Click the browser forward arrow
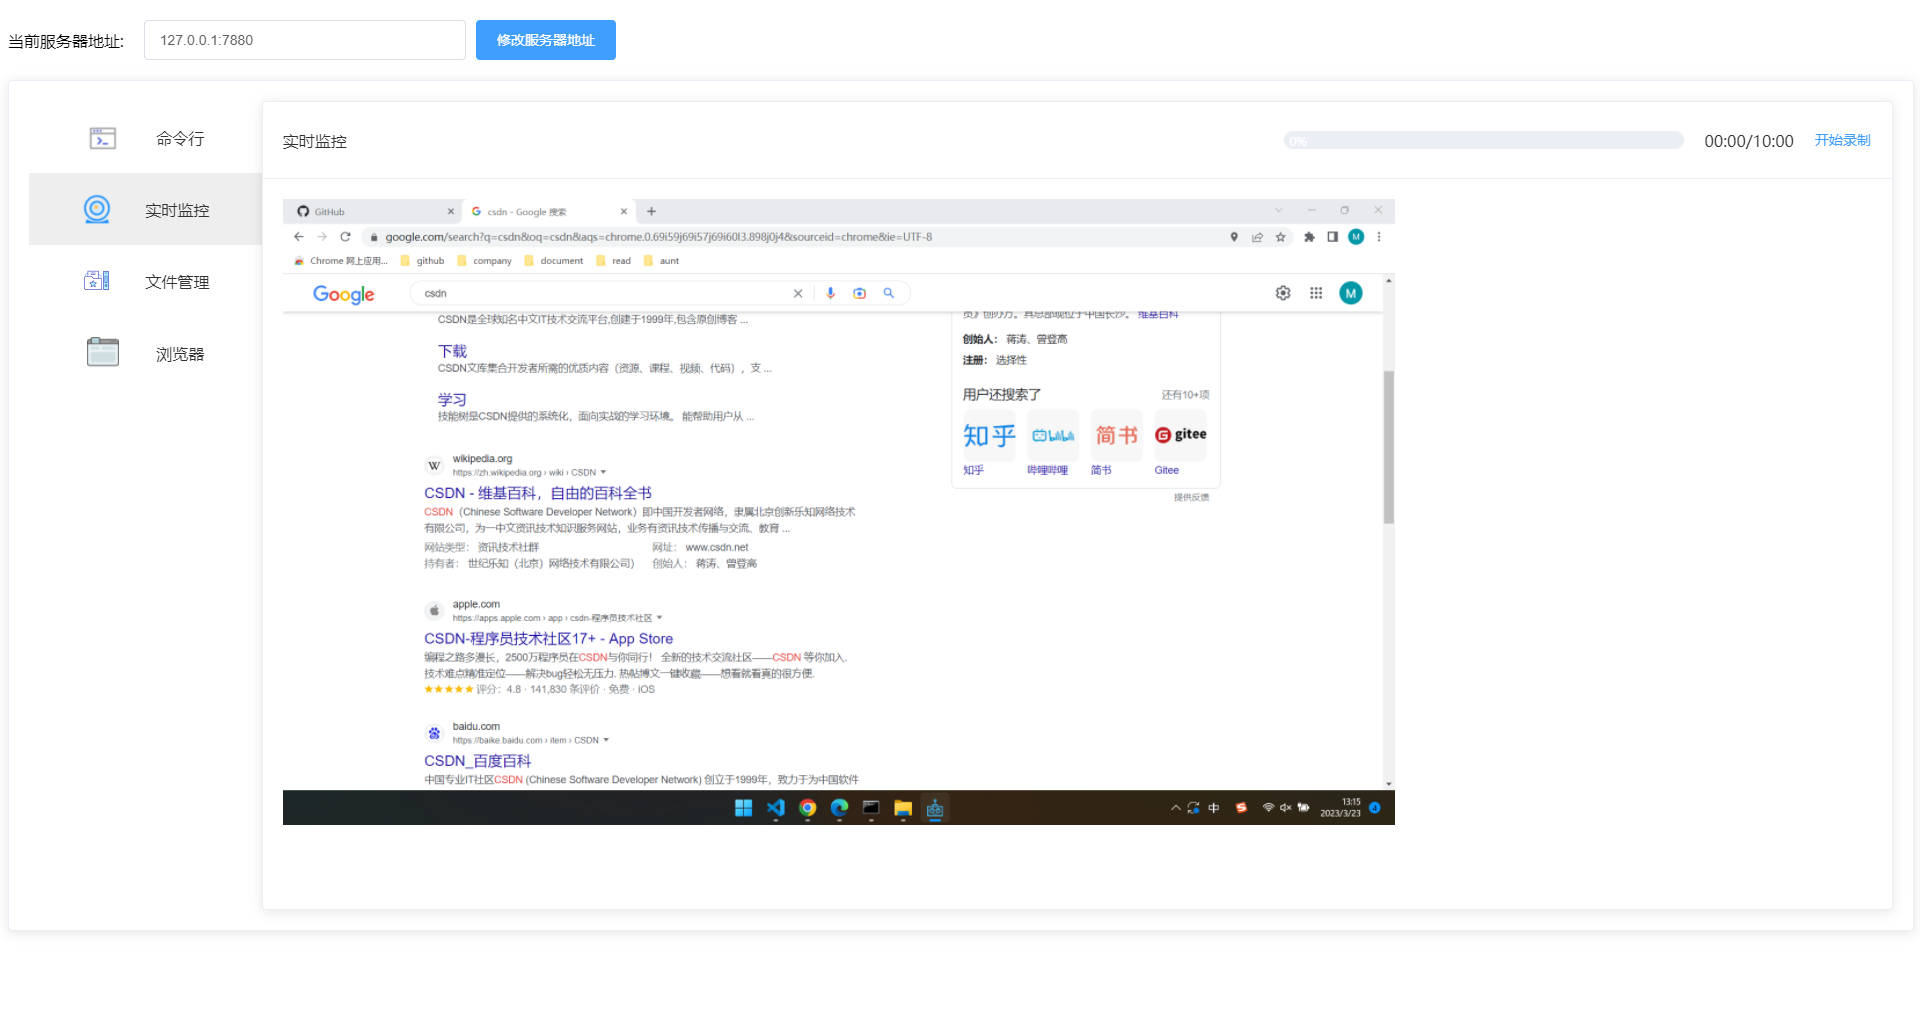This screenshot has height=1009, width=1920. [x=322, y=237]
